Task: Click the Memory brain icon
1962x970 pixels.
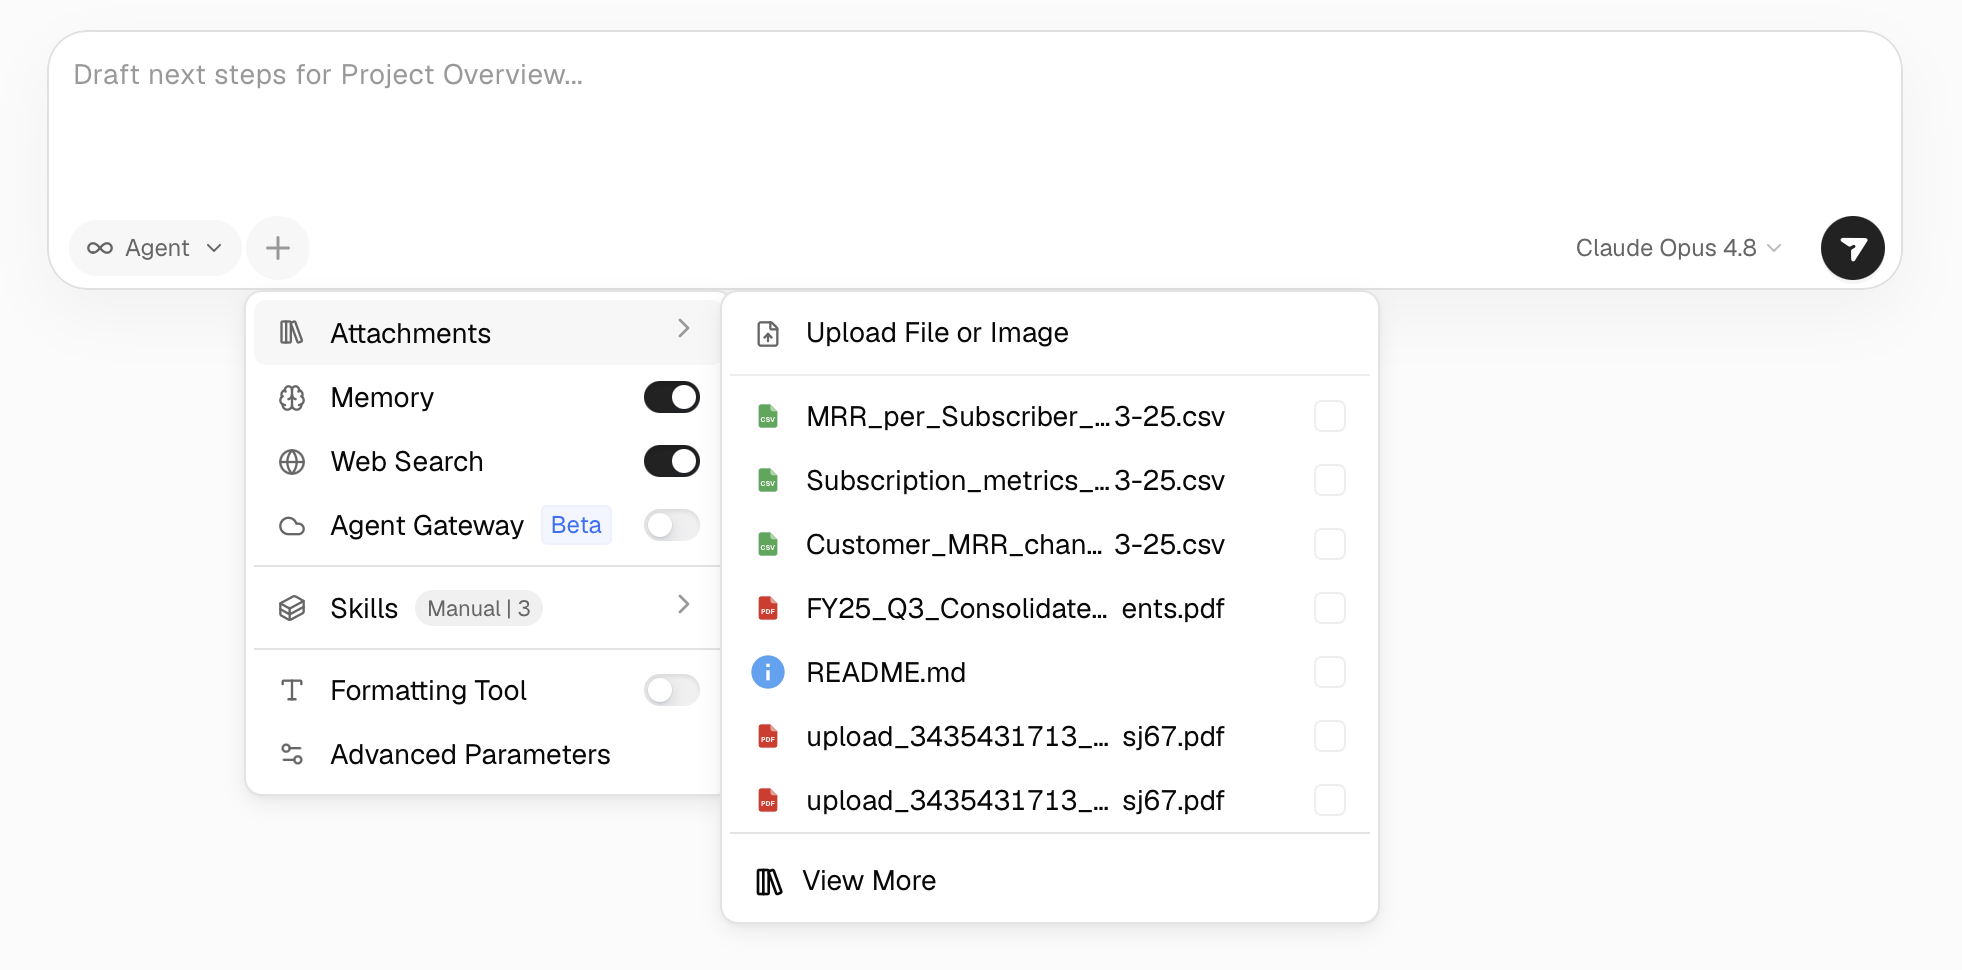Action: click(291, 398)
